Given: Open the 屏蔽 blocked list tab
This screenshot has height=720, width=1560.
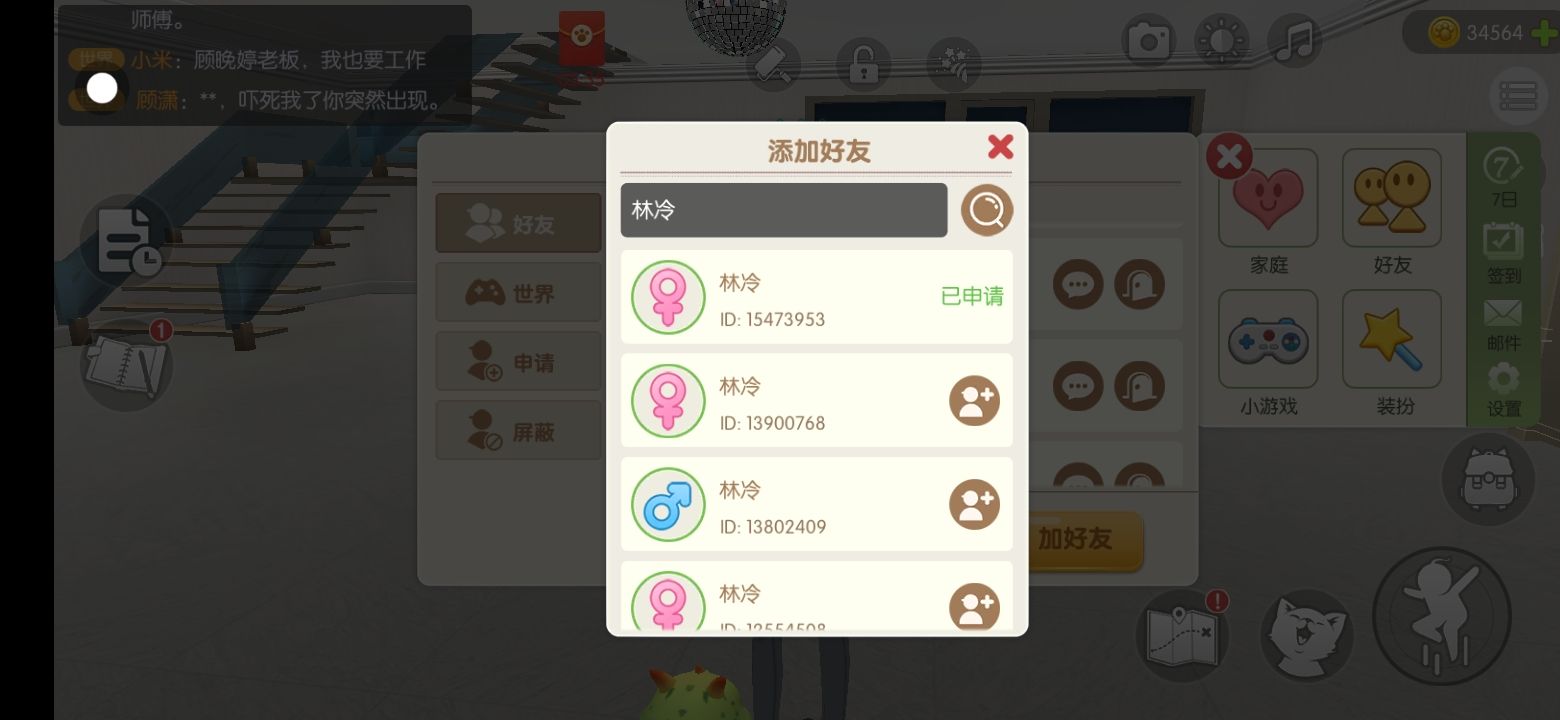Looking at the screenshot, I should pyautogui.click(x=518, y=431).
